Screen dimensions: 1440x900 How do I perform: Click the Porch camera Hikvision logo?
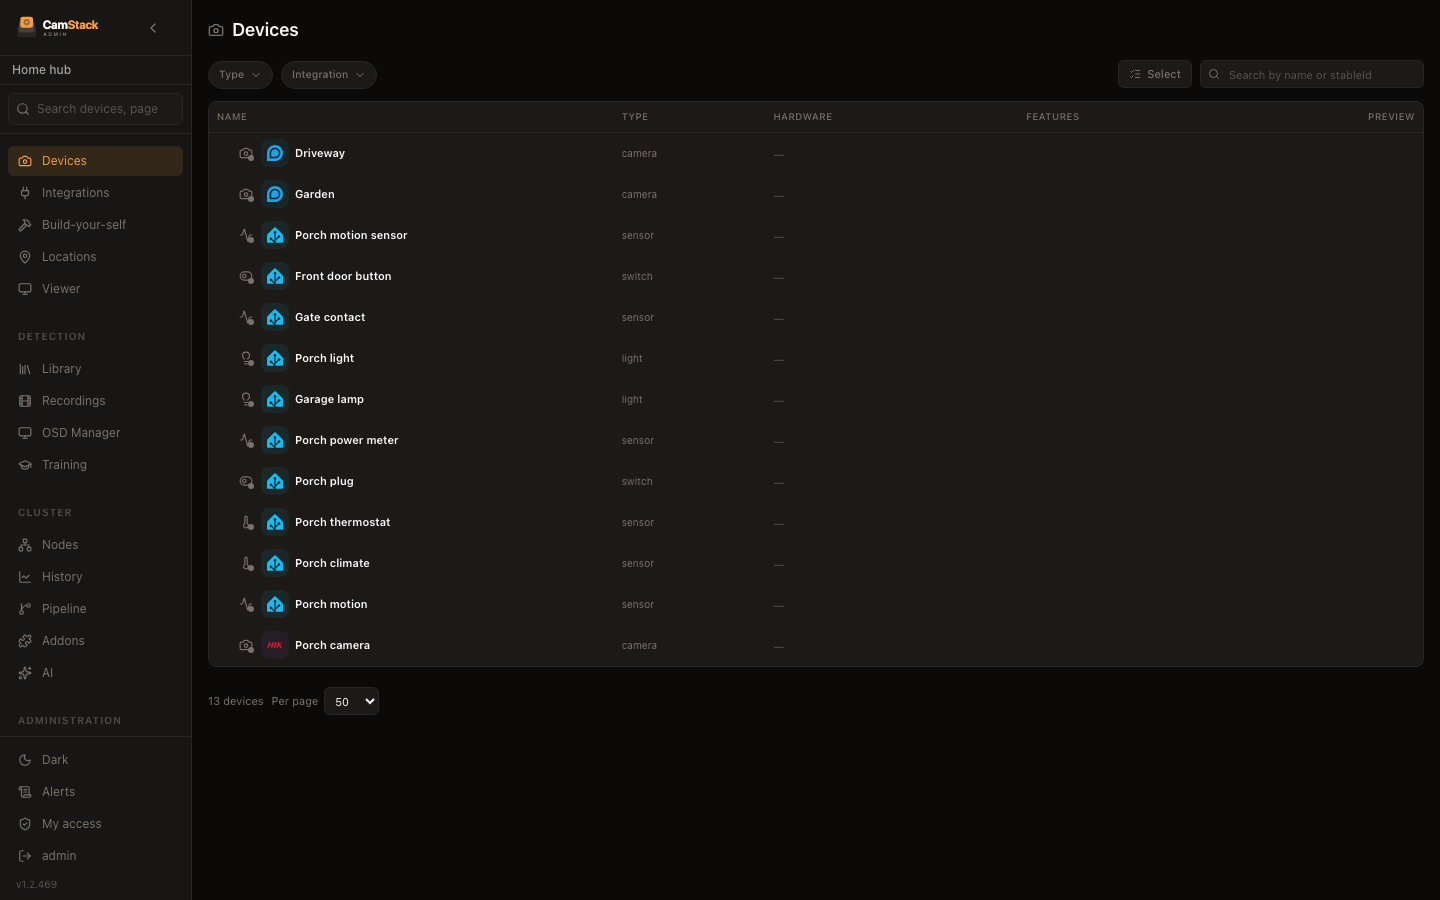tap(275, 645)
